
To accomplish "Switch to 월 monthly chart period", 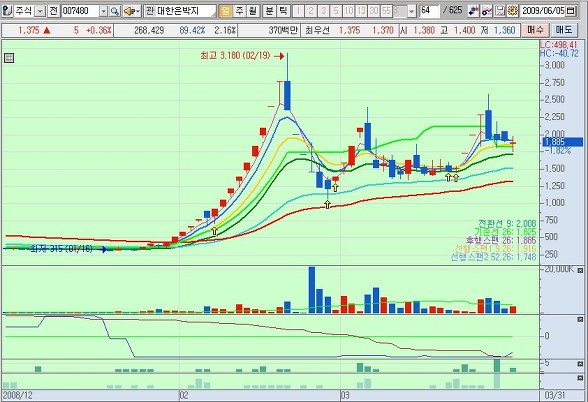I will click(253, 11).
